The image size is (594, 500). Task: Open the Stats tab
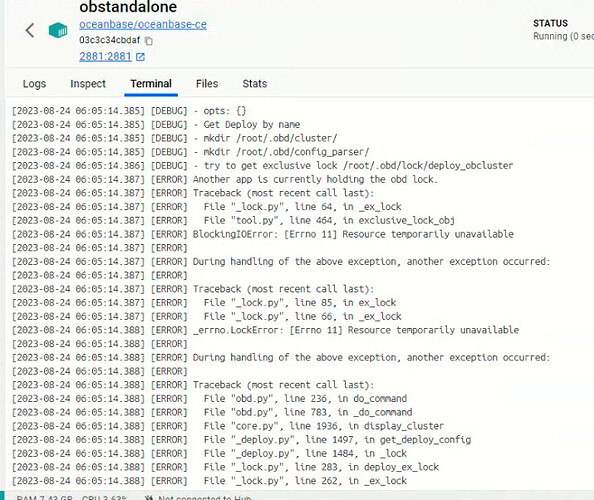pos(255,84)
